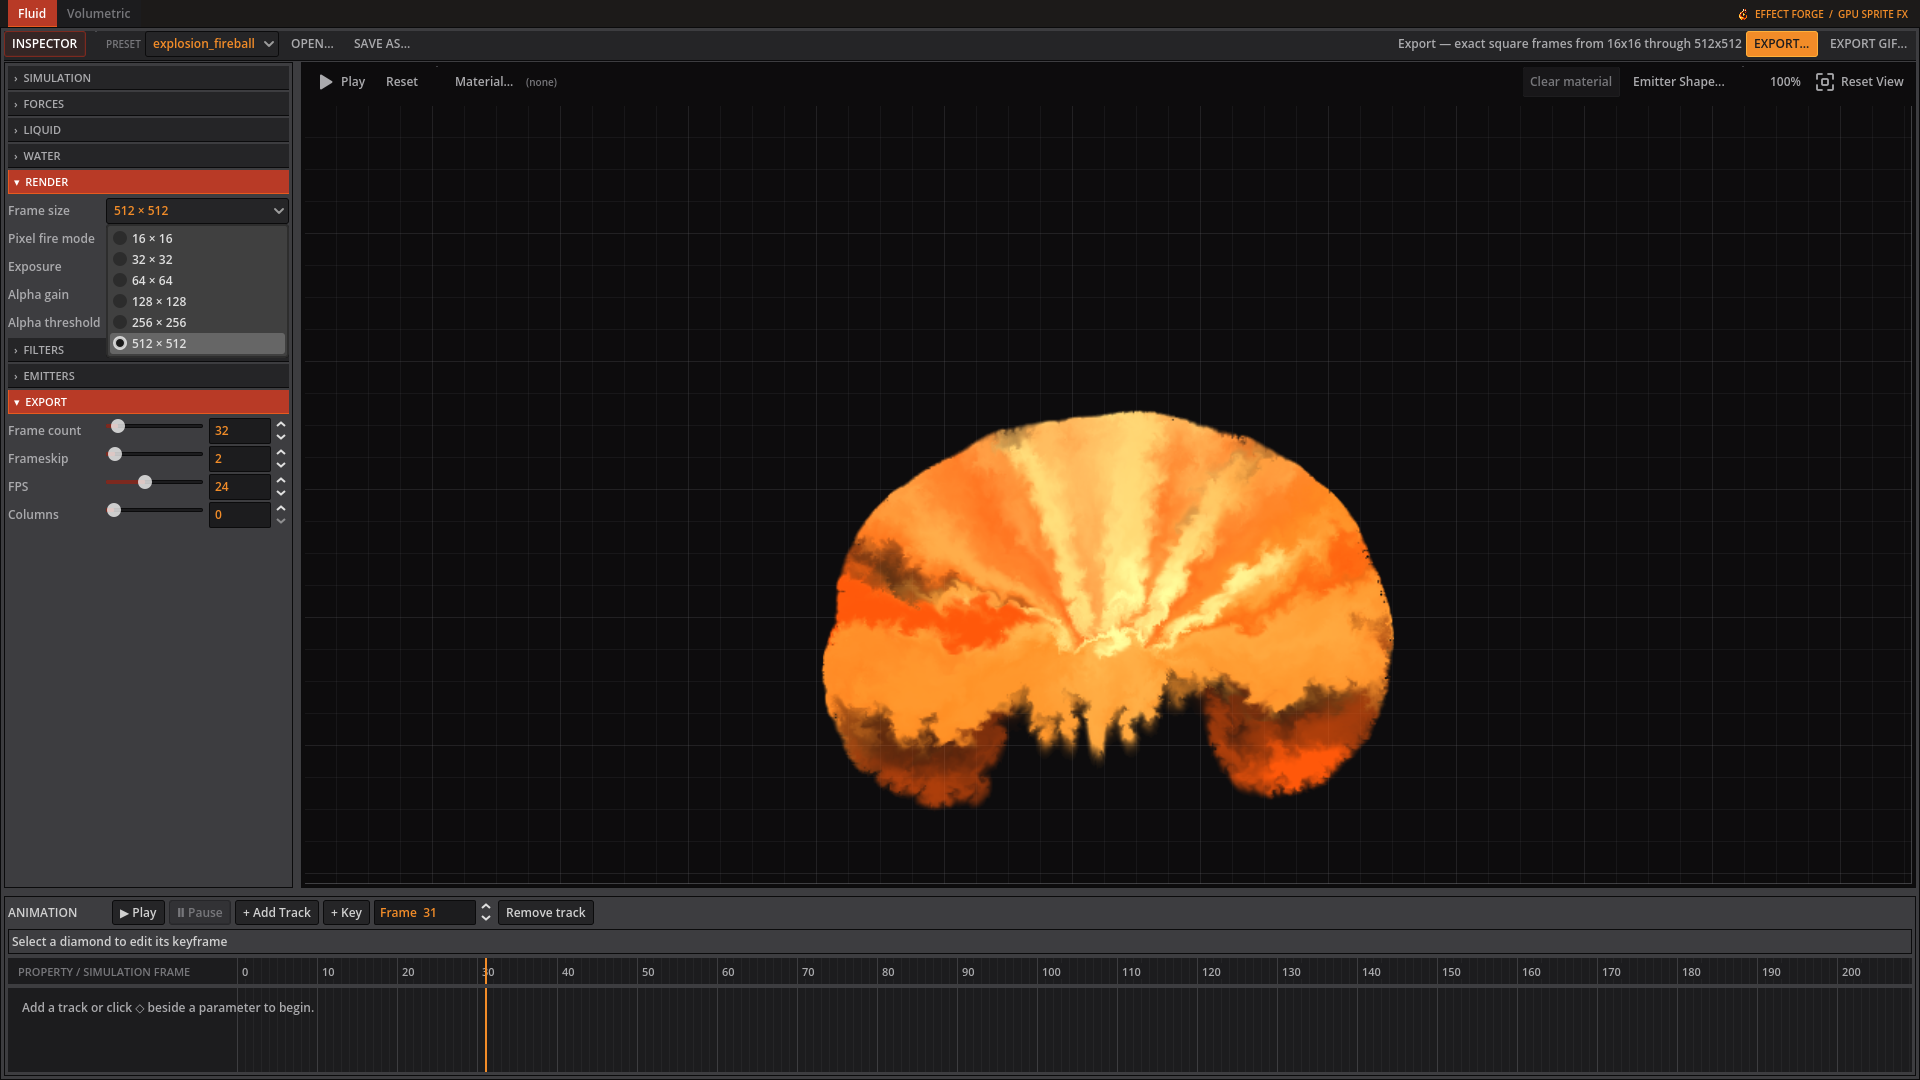Expand the WATER section
Viewport: 1920px width, 1080px height.
[148, 156]
